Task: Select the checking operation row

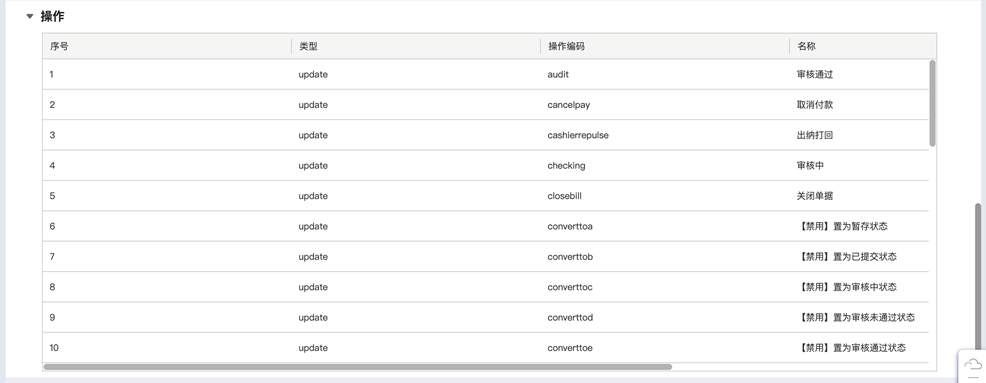Action: coord(485,165)
